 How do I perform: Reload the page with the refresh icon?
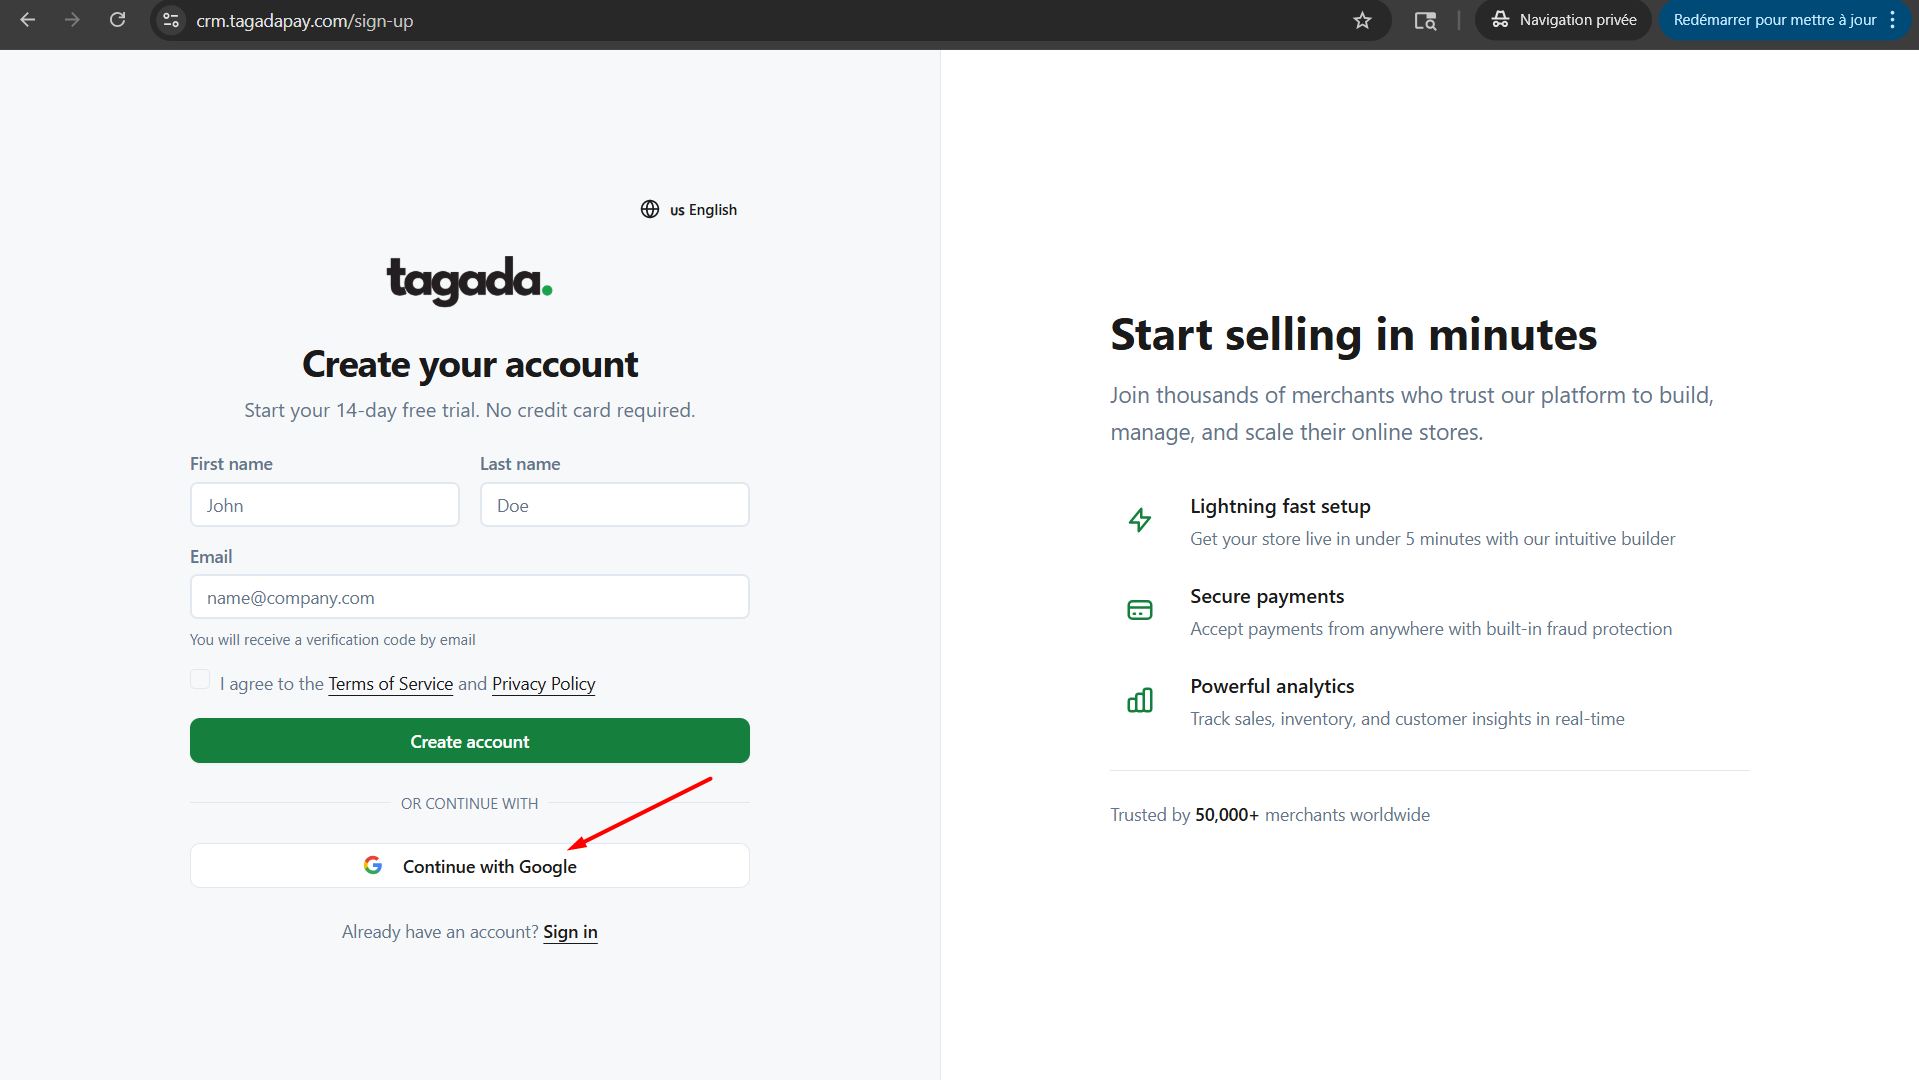coord(117,20)
